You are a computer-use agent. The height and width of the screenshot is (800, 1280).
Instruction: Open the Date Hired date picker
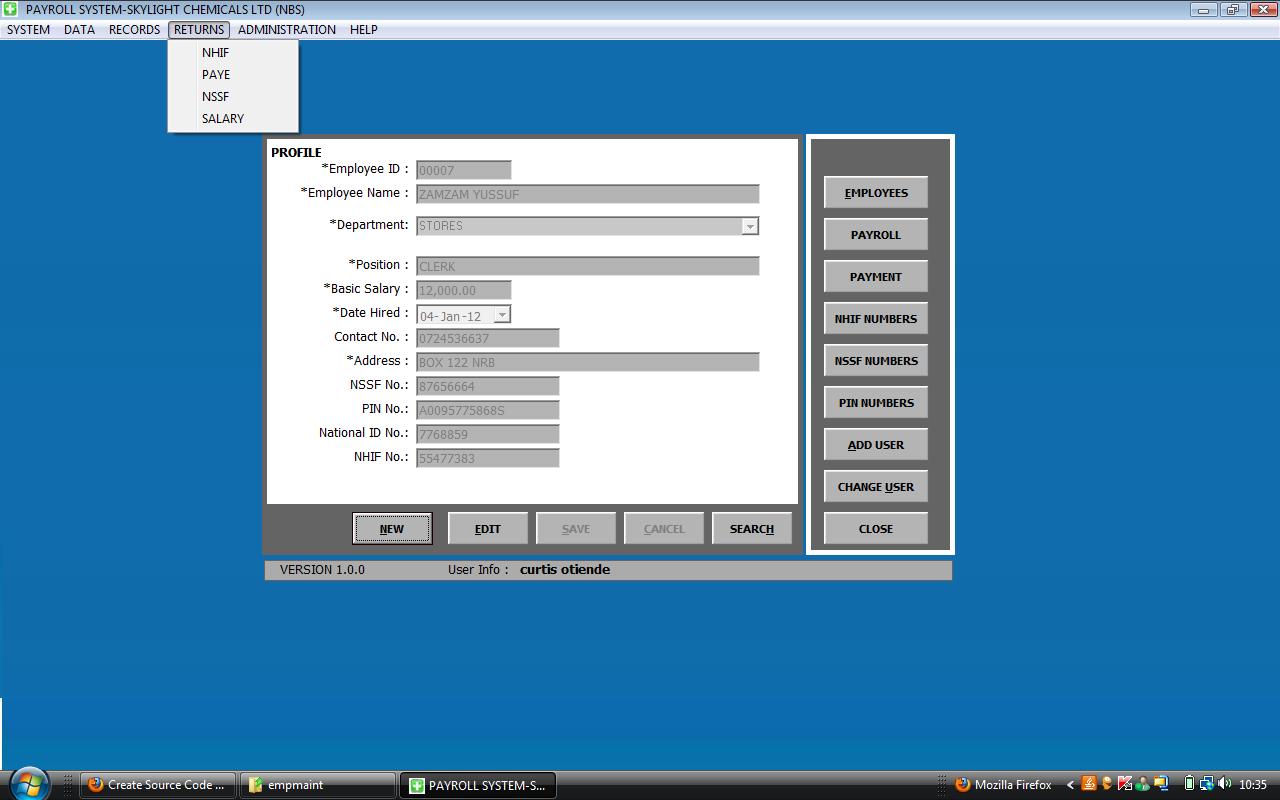[x=503, y=313]
